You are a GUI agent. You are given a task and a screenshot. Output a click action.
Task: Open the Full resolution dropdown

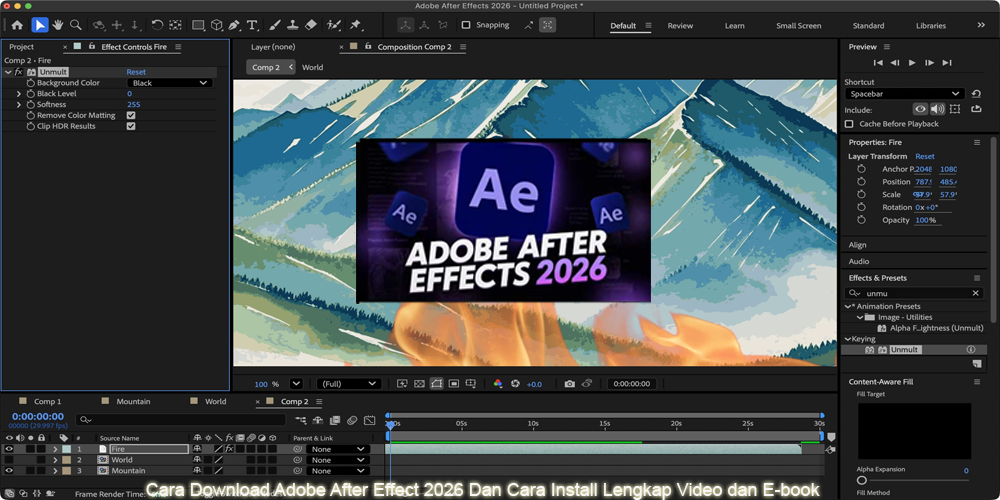[349, 384]
